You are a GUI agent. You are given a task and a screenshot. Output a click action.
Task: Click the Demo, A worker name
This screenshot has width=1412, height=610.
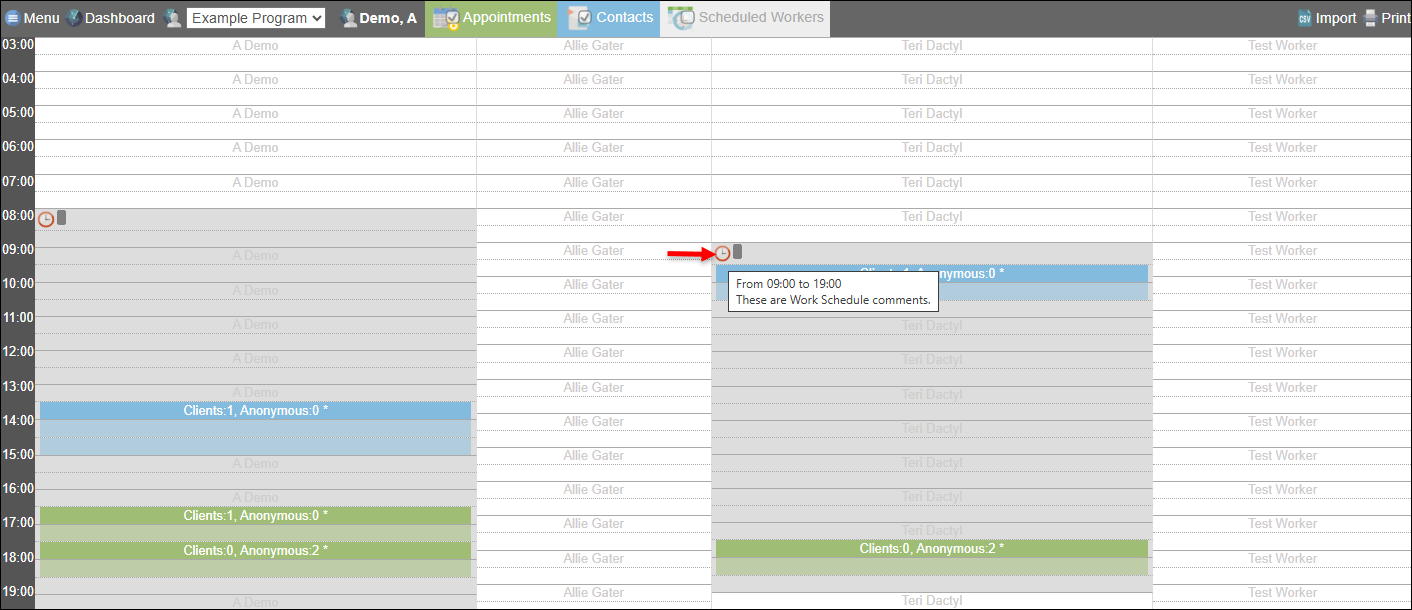click(x=388, y=18)
